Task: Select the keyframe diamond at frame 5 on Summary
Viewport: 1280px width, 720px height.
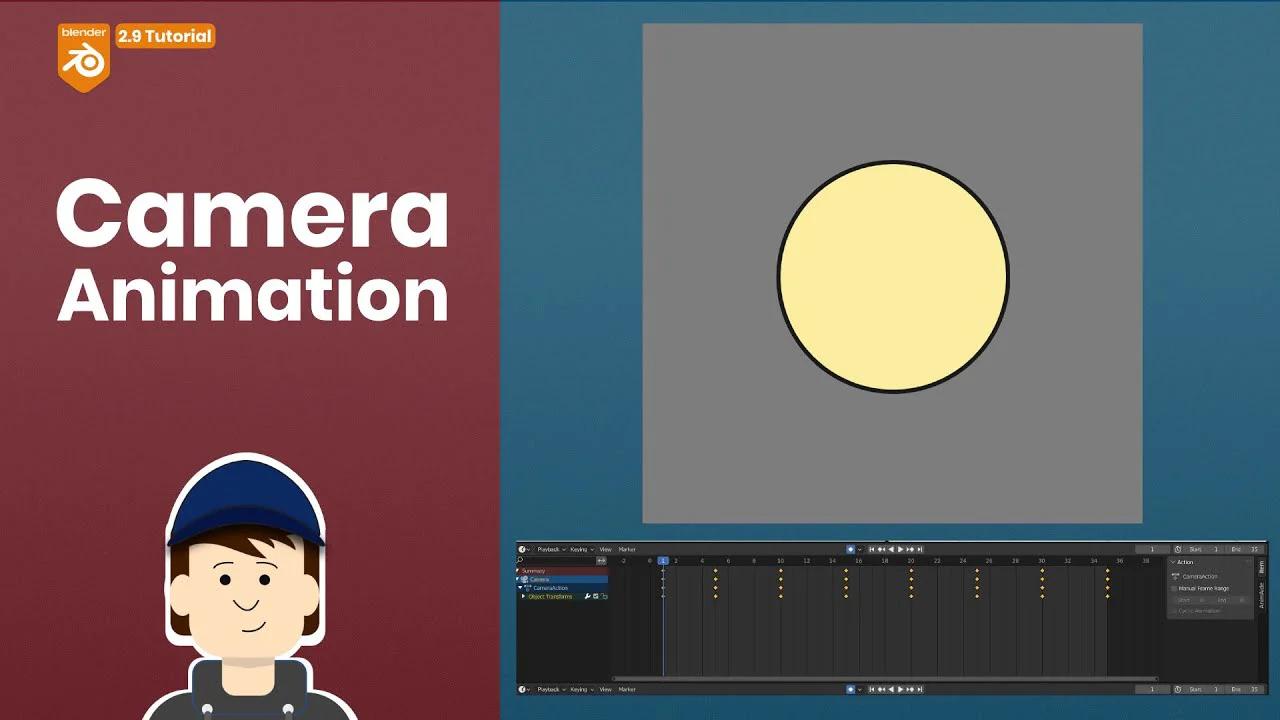Action: (x=715, y=571)
